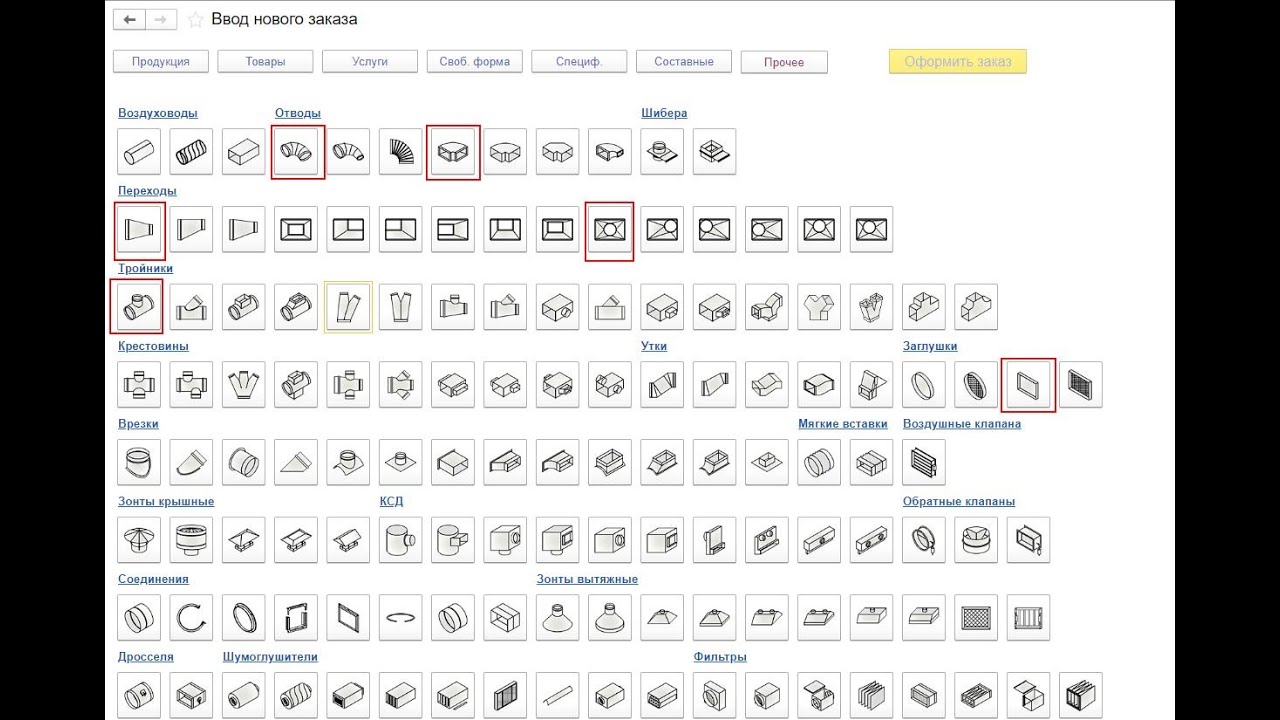Follow the Врезки heading link
Screen dimensions: 1280x720
[138, 423]
